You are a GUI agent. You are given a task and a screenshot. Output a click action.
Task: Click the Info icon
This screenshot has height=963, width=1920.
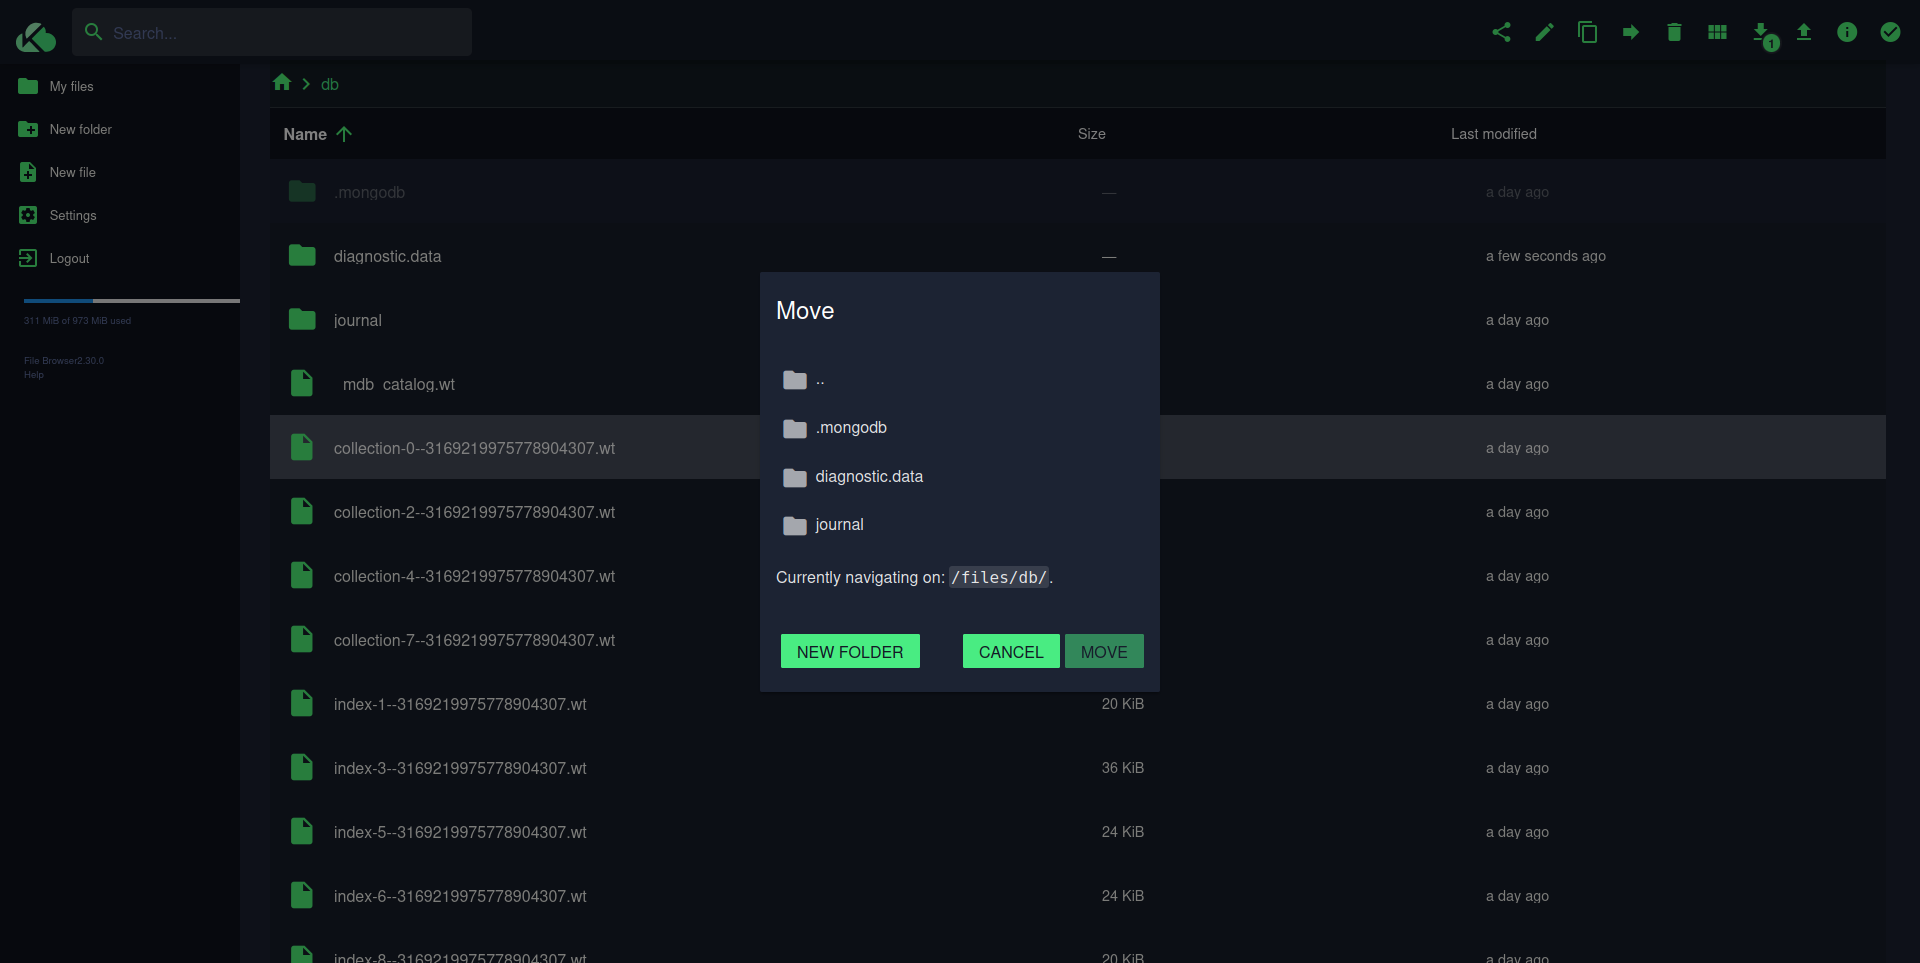tap(1847, 32)
